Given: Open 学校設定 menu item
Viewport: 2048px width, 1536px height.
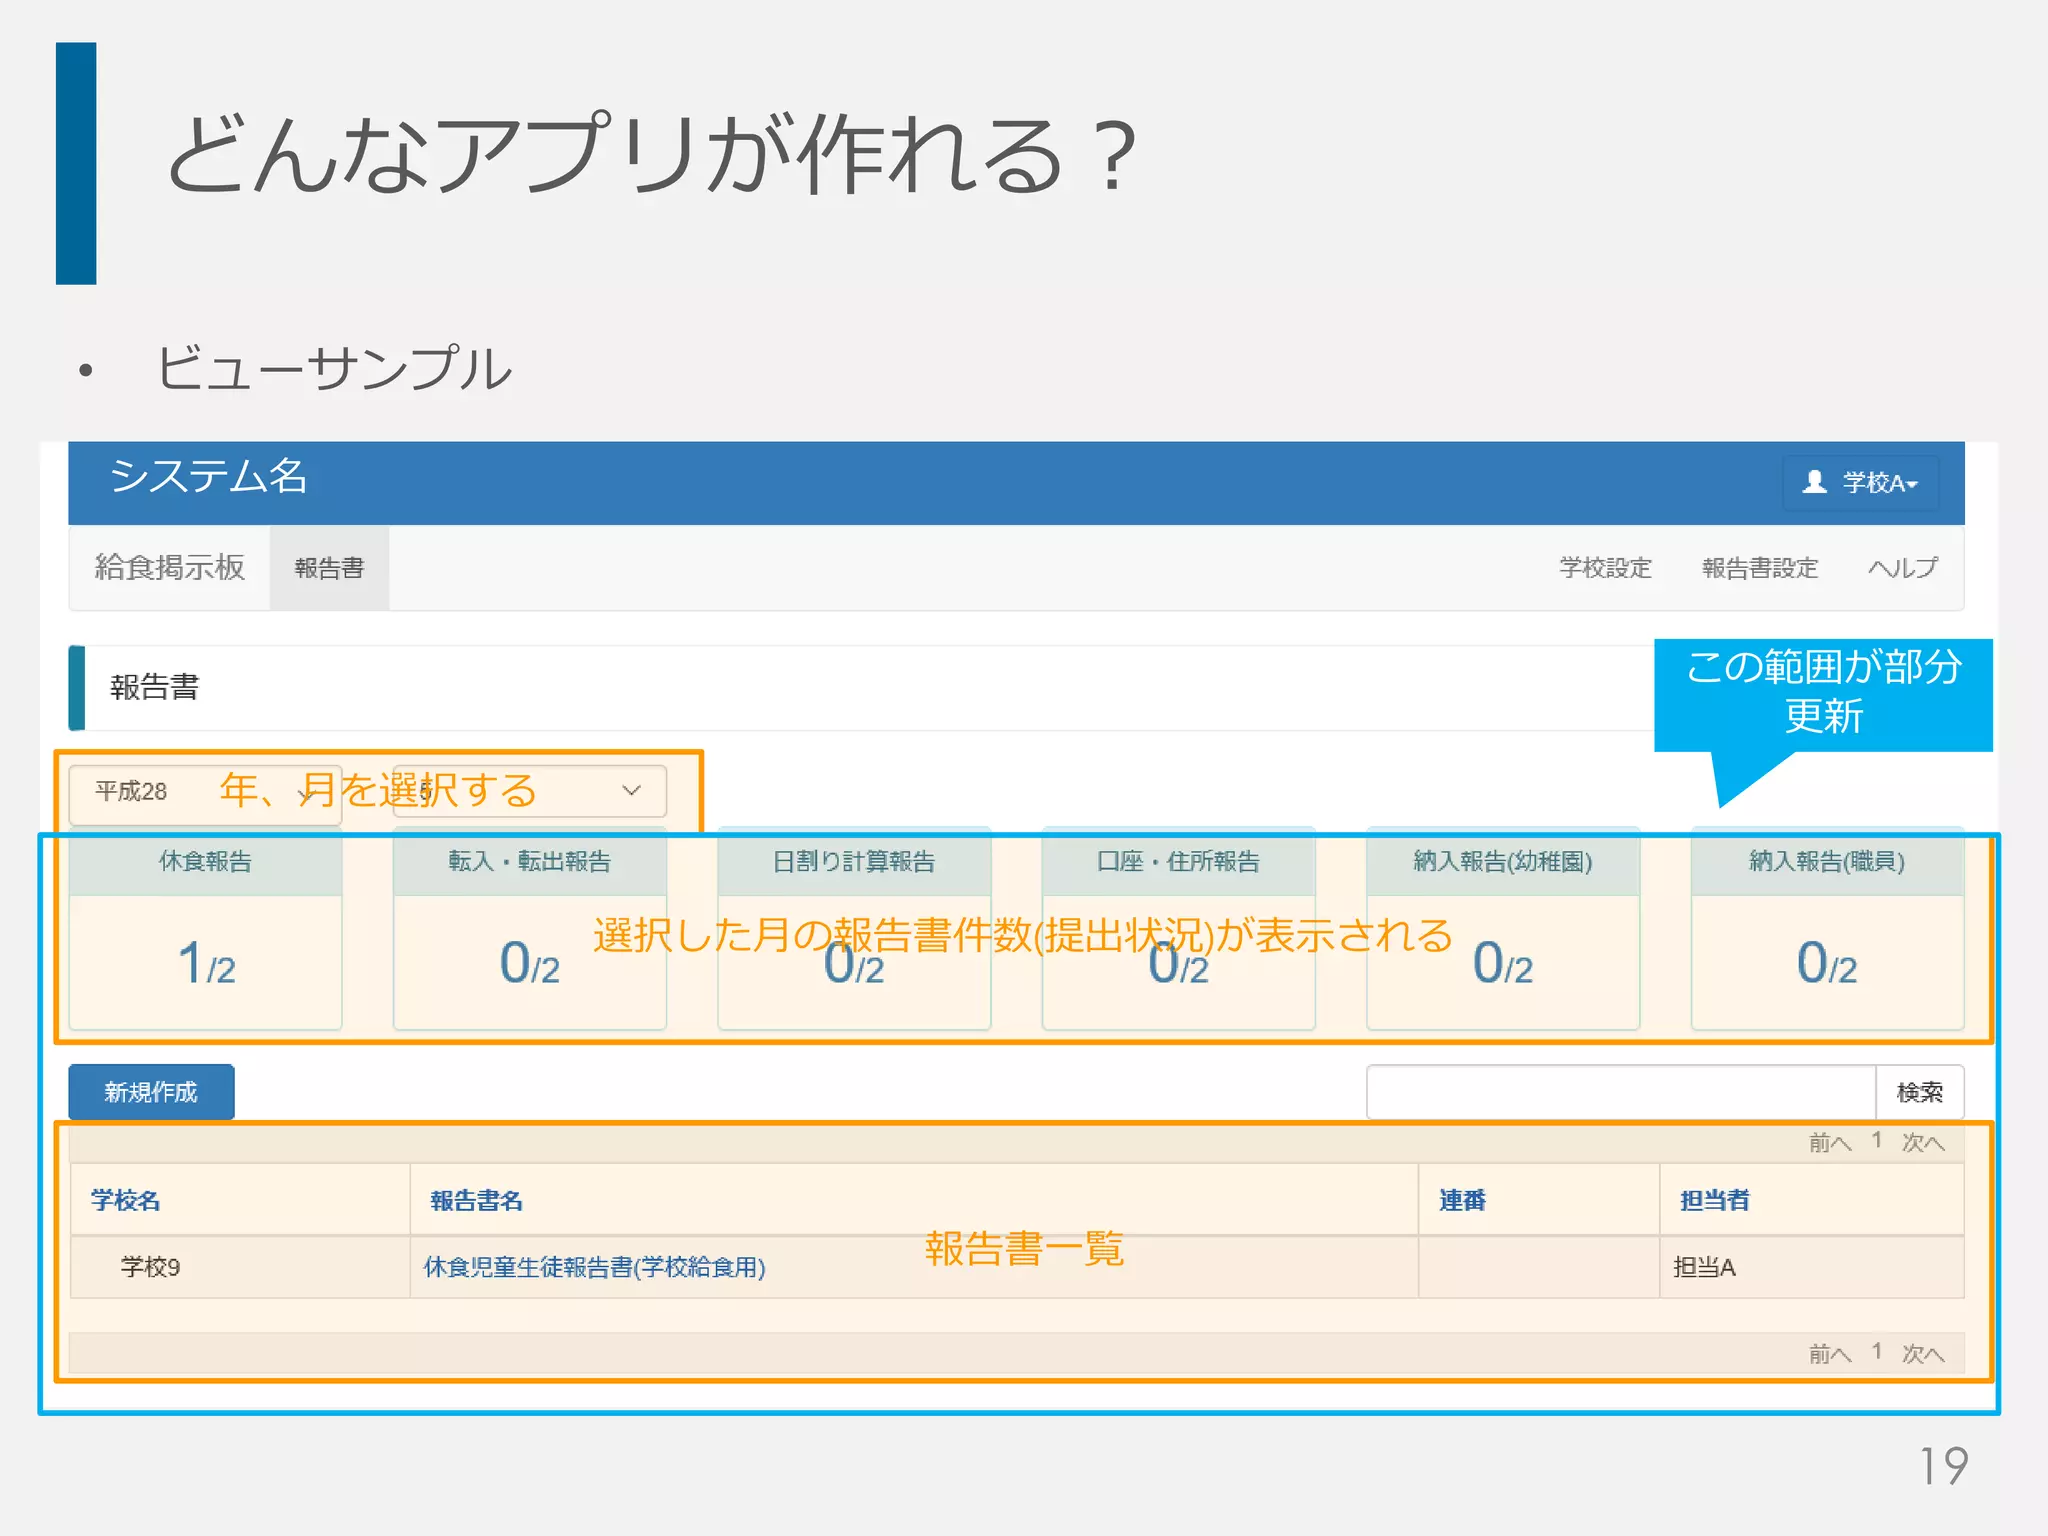Looking at the screenshot, I should tap(1605, 568).
